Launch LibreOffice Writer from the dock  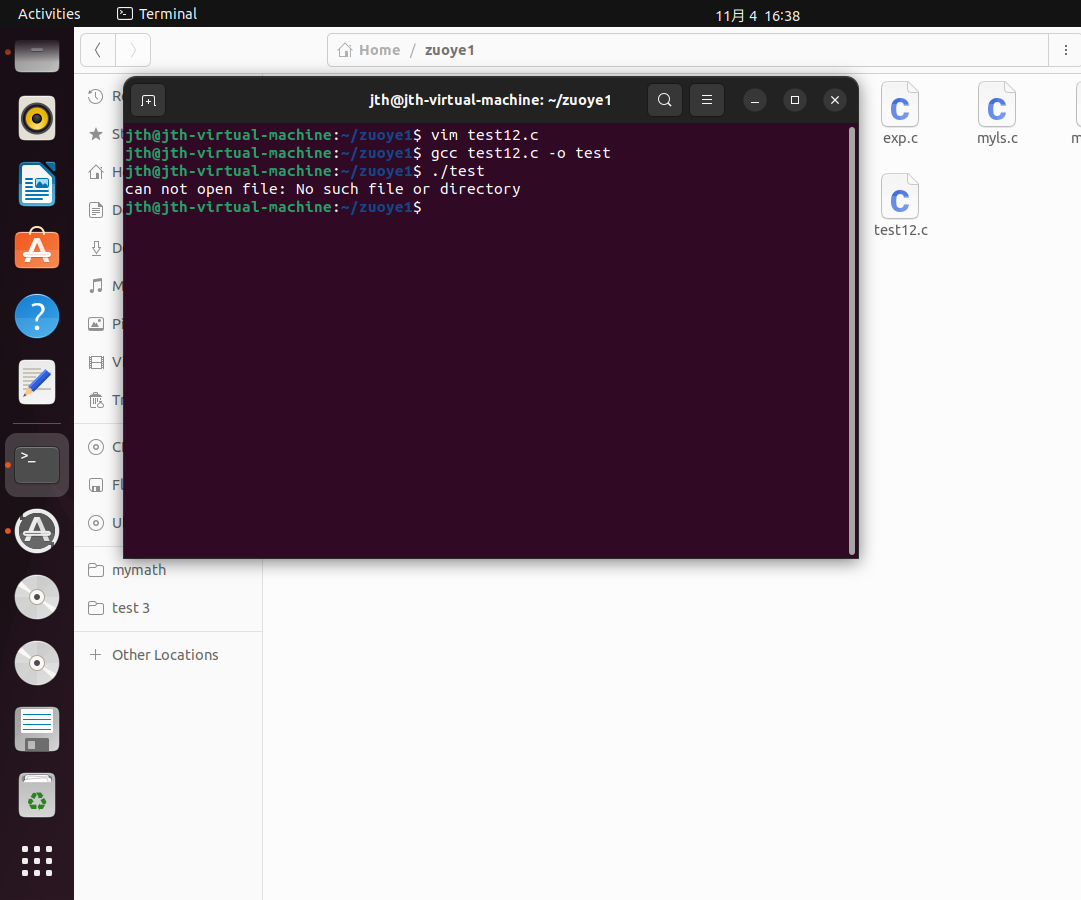(37, 184)
